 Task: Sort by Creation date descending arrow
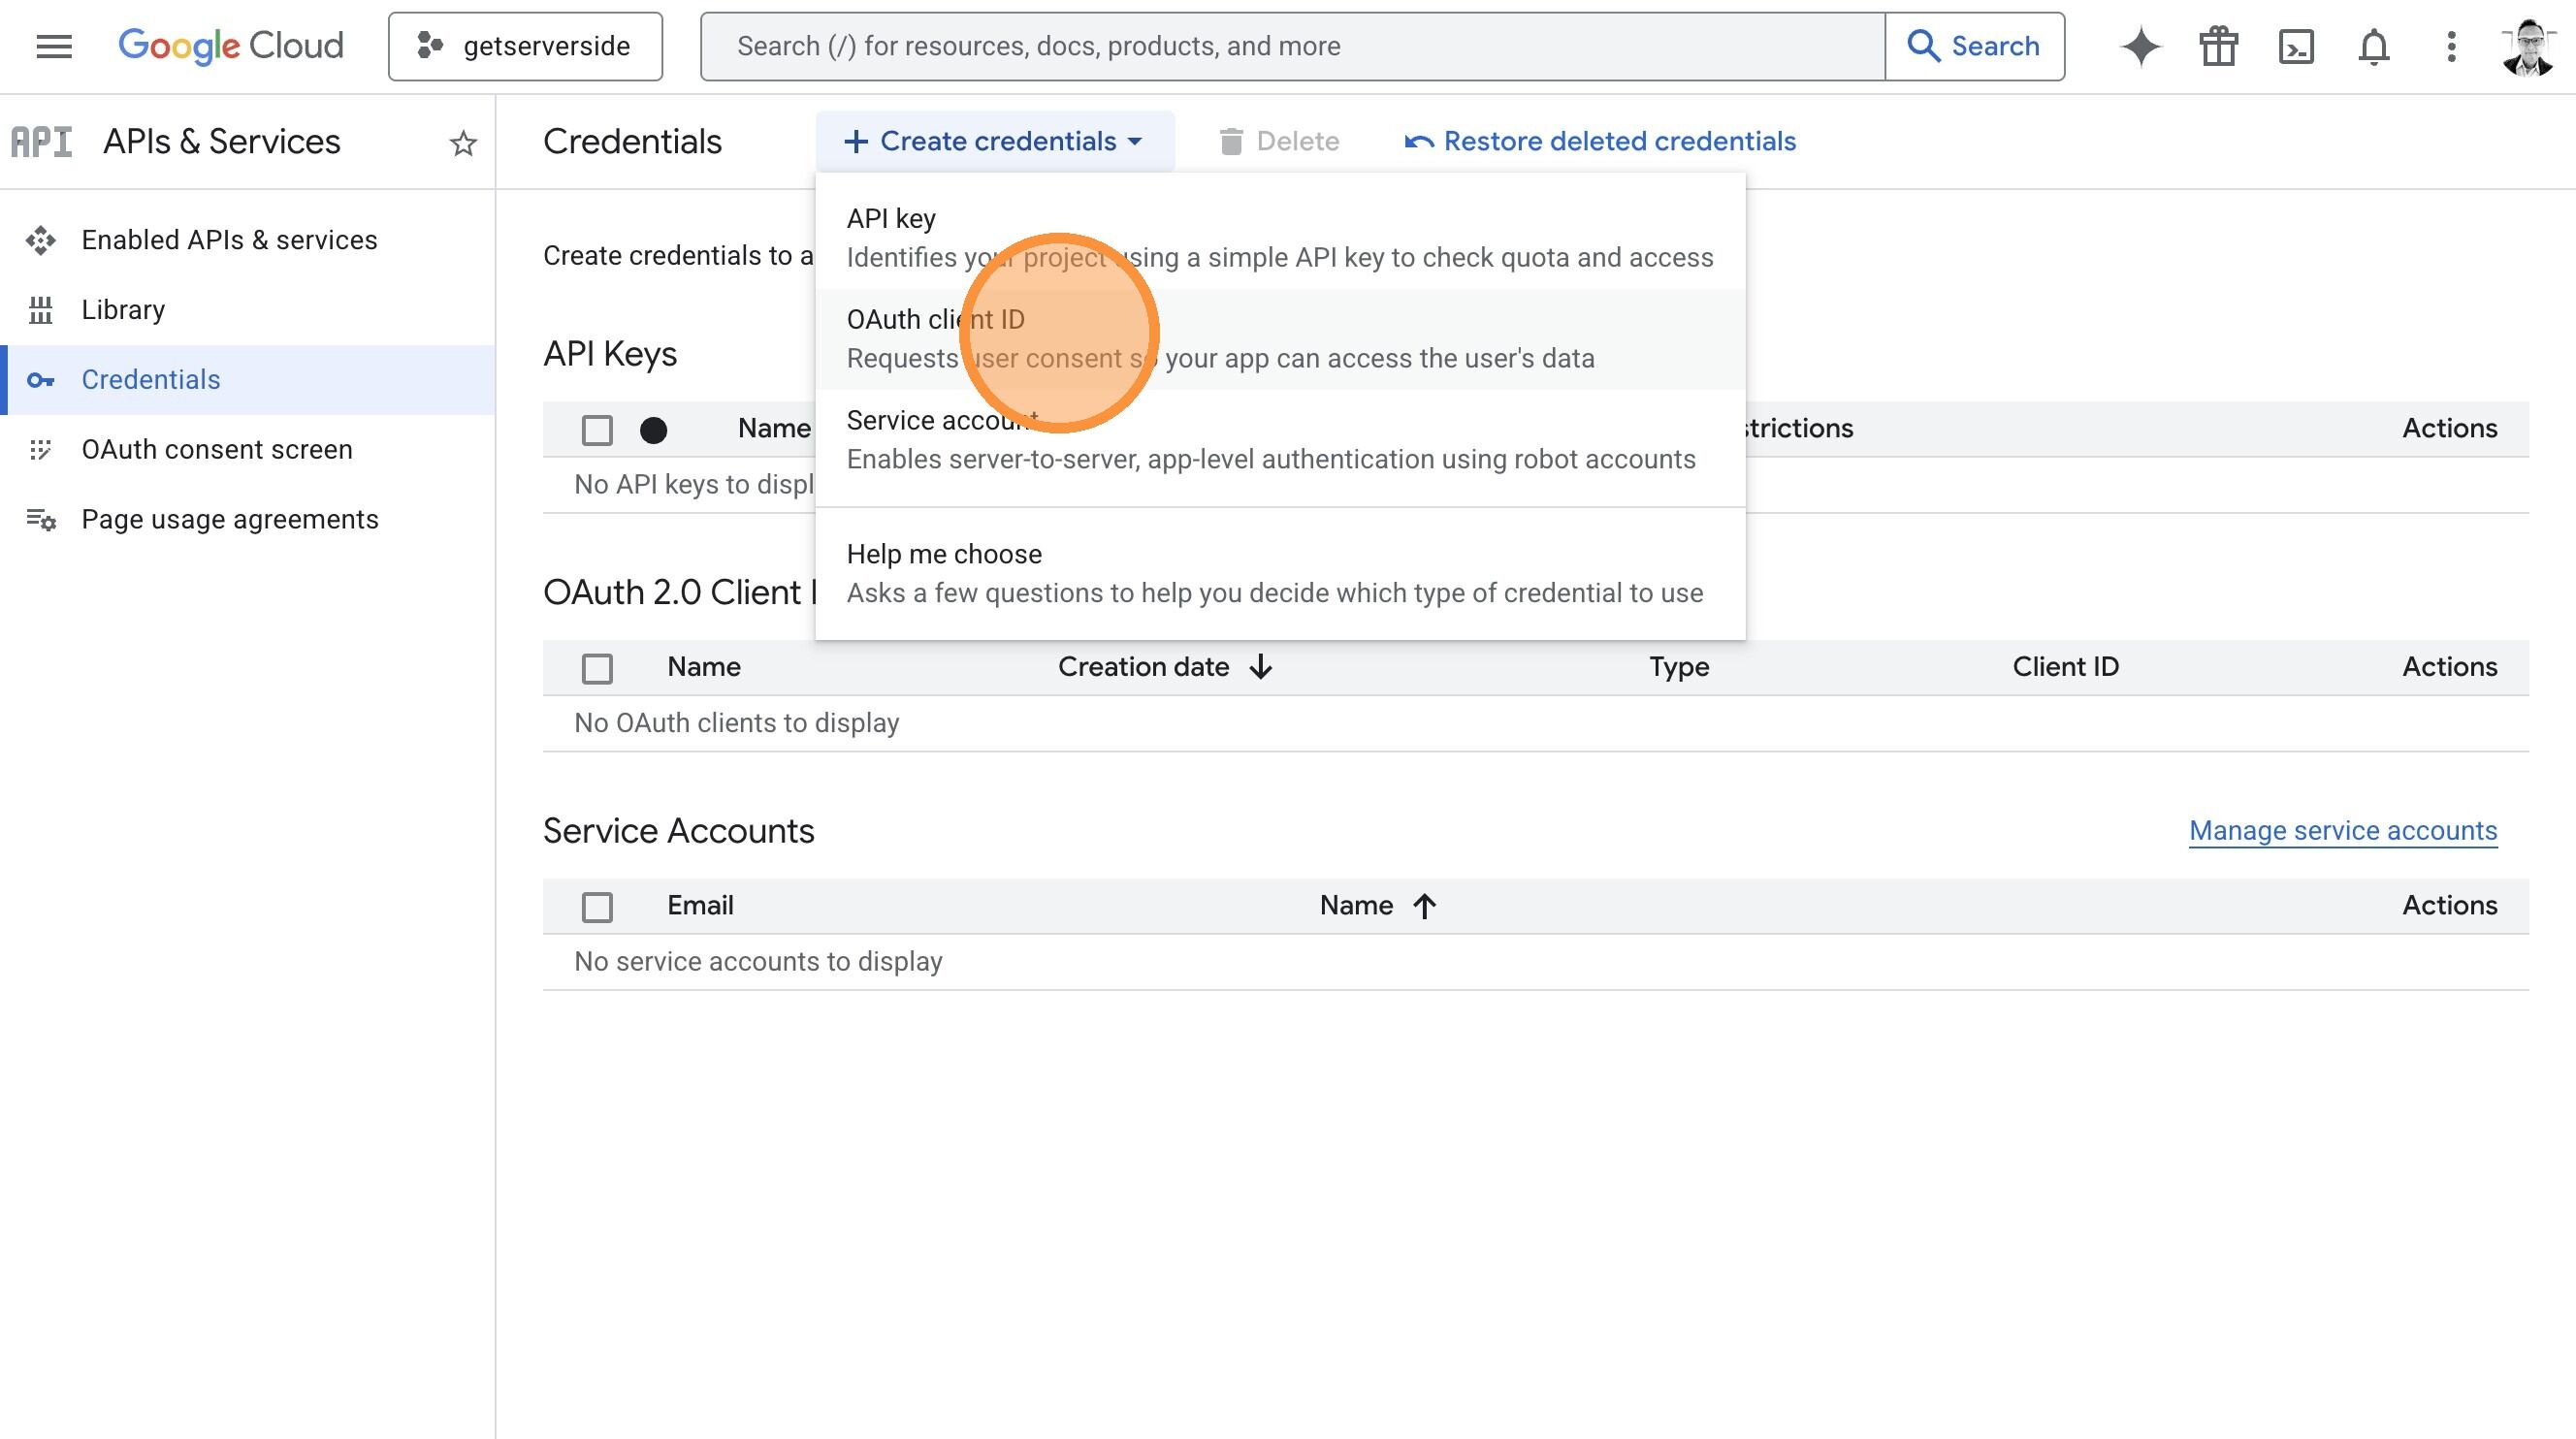1261,667
